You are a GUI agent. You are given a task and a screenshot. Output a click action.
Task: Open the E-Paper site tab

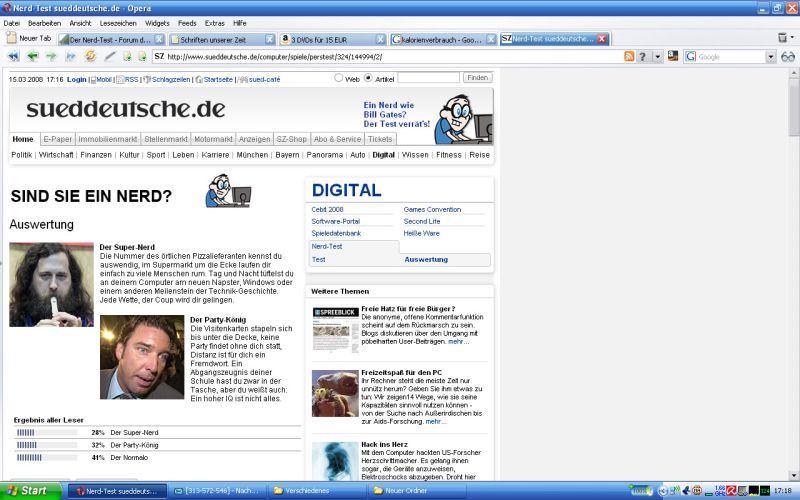58,139
